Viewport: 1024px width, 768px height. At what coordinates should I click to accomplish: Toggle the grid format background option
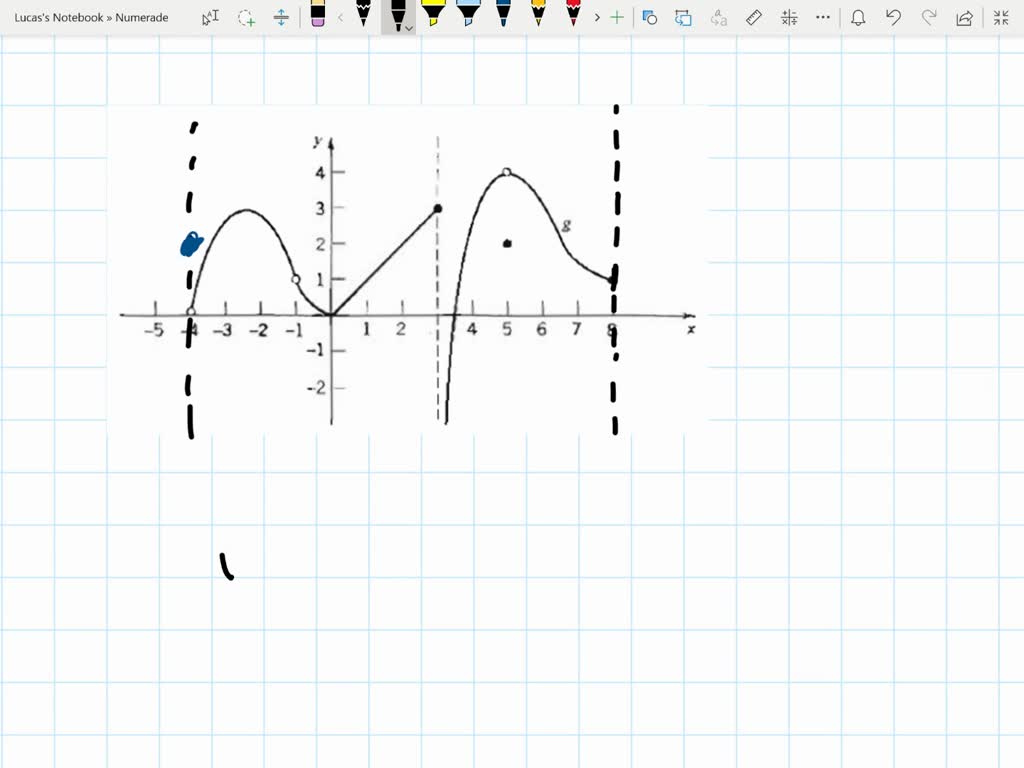click(x=788, y=17)
